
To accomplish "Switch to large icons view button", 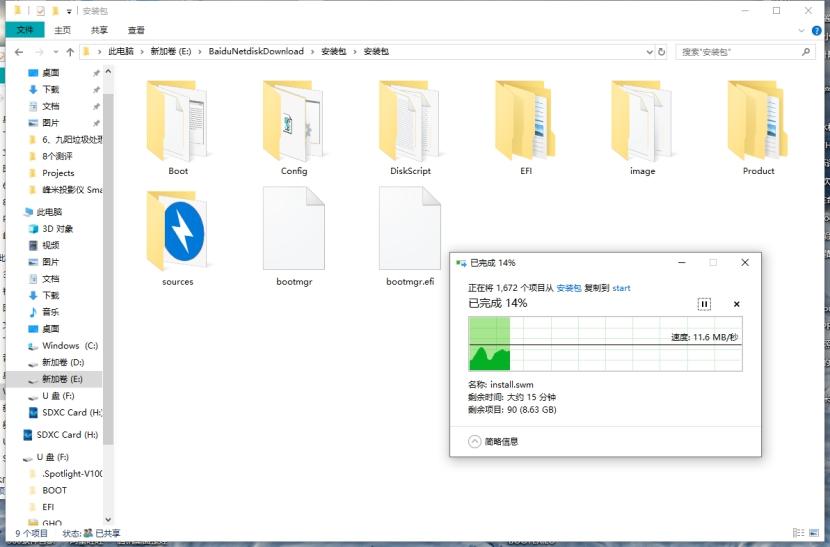I will pos(816,533).
